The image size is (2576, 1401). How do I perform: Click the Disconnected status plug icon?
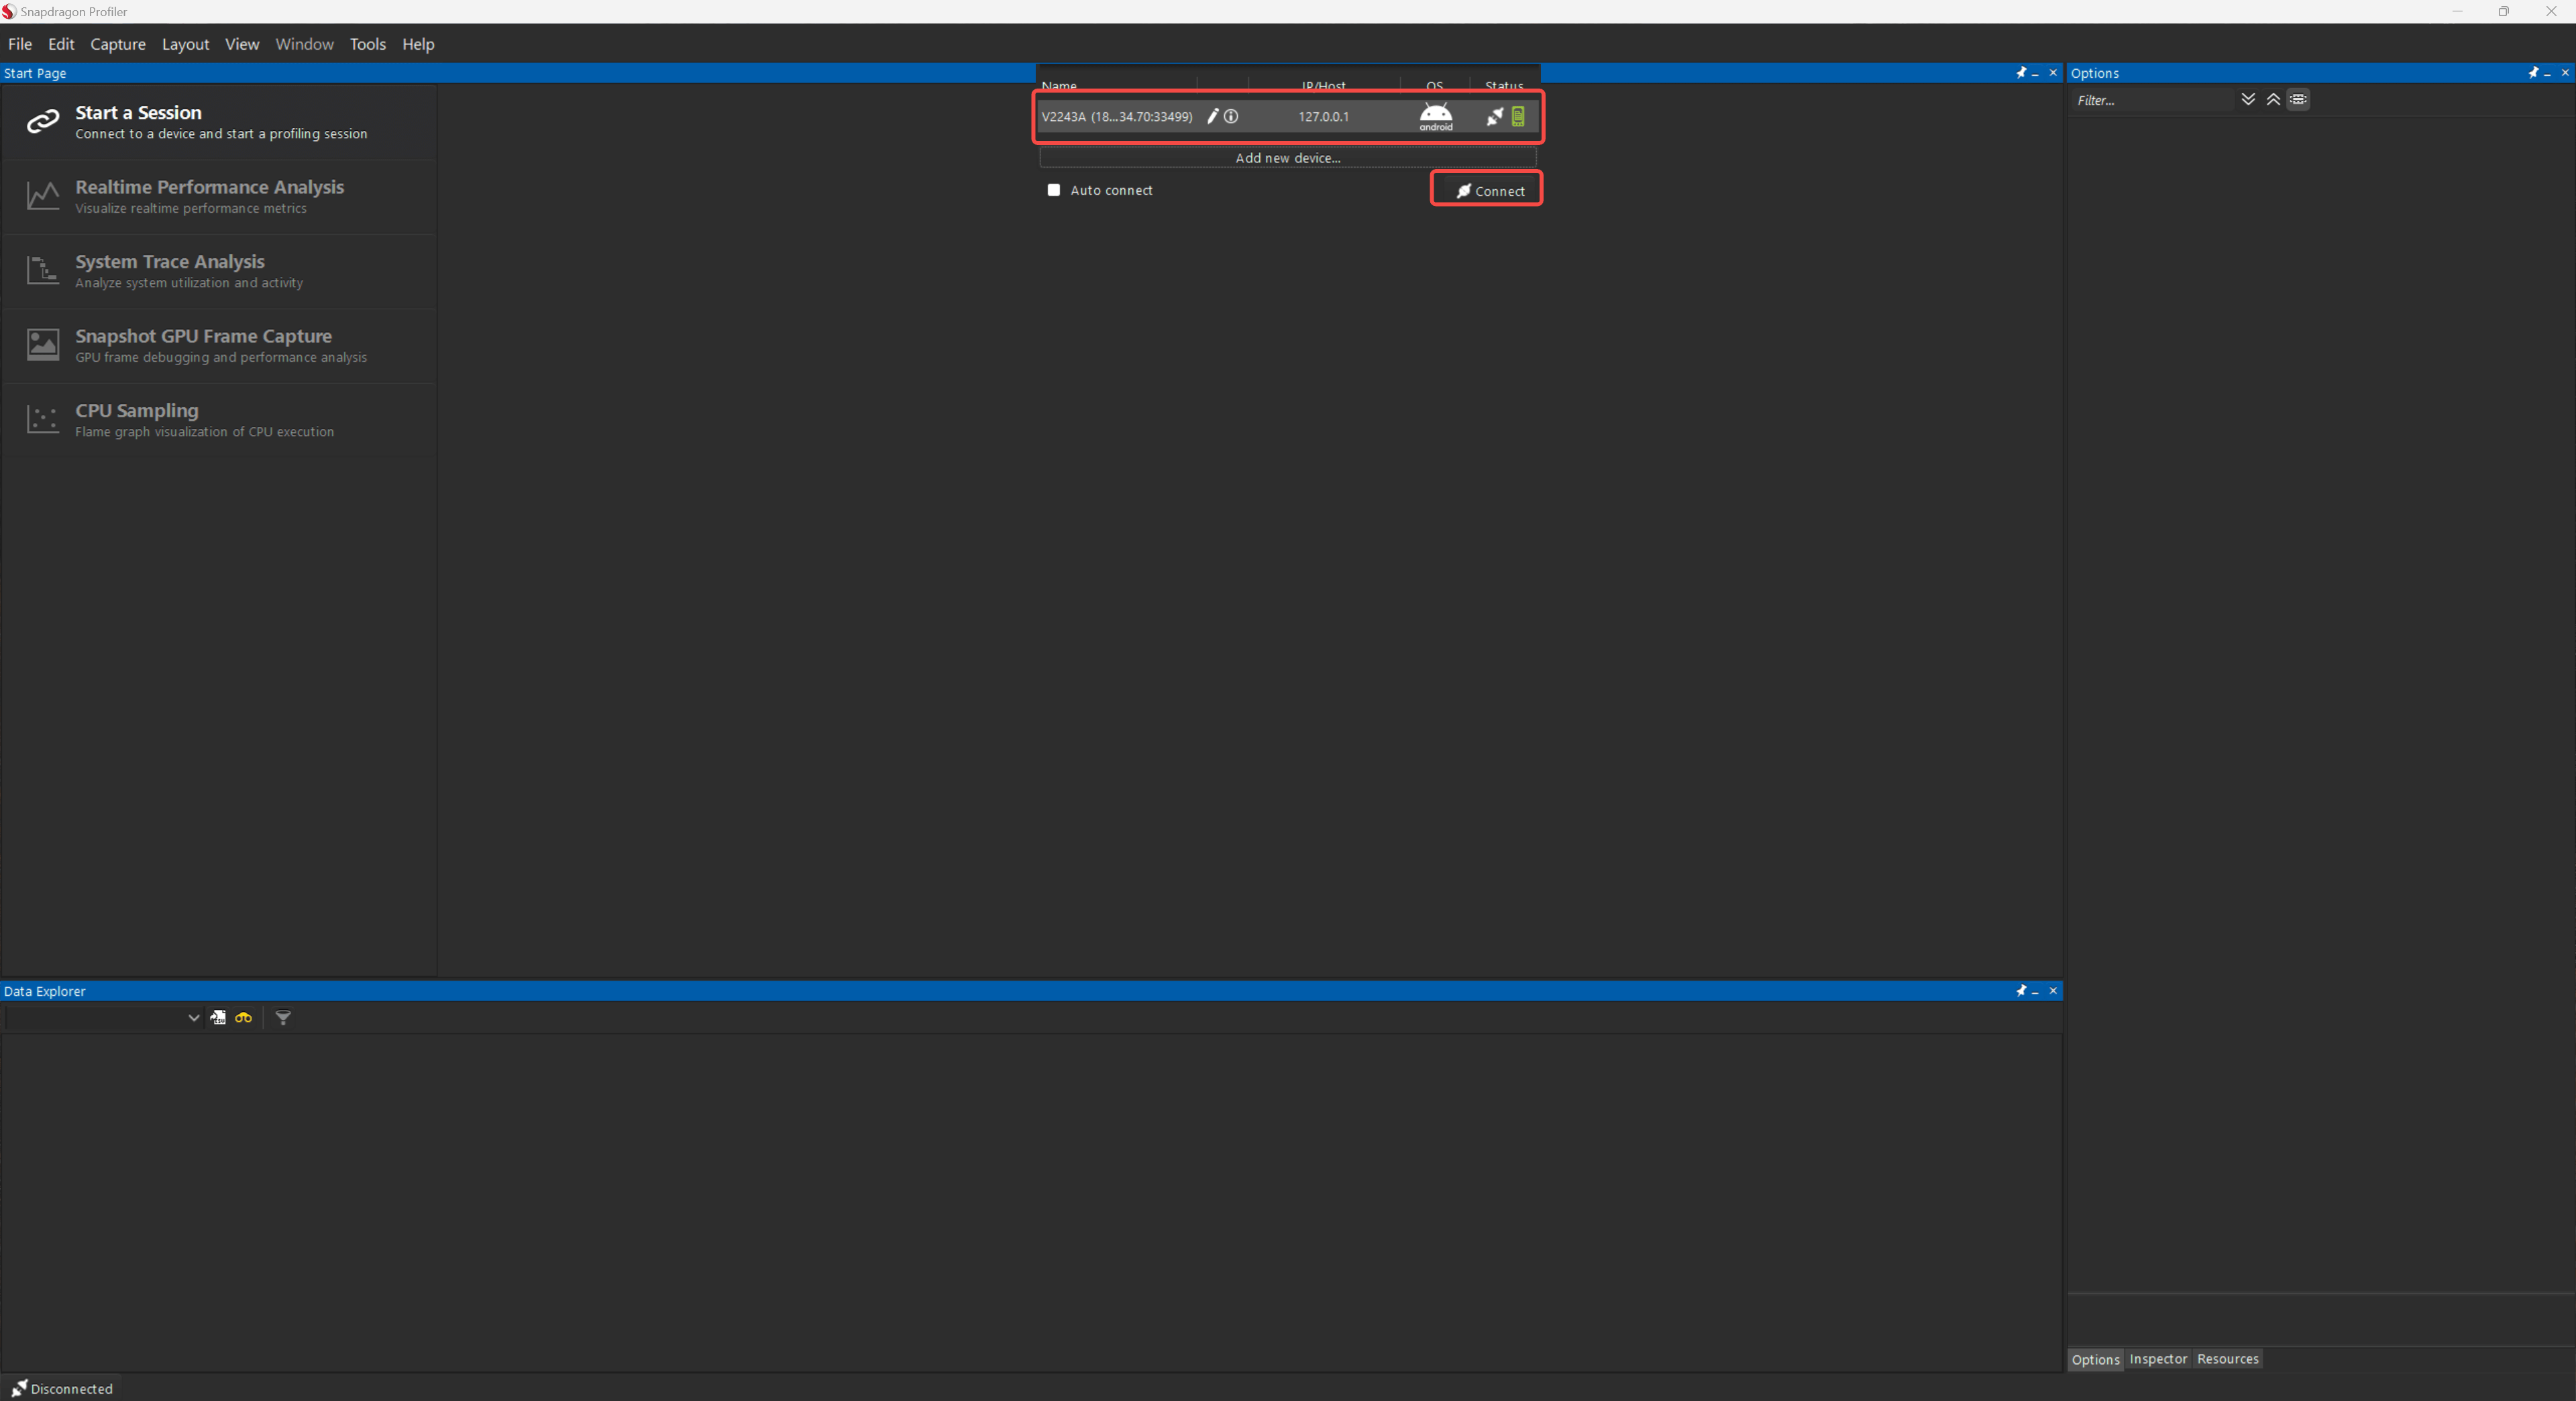[19, 1387]
